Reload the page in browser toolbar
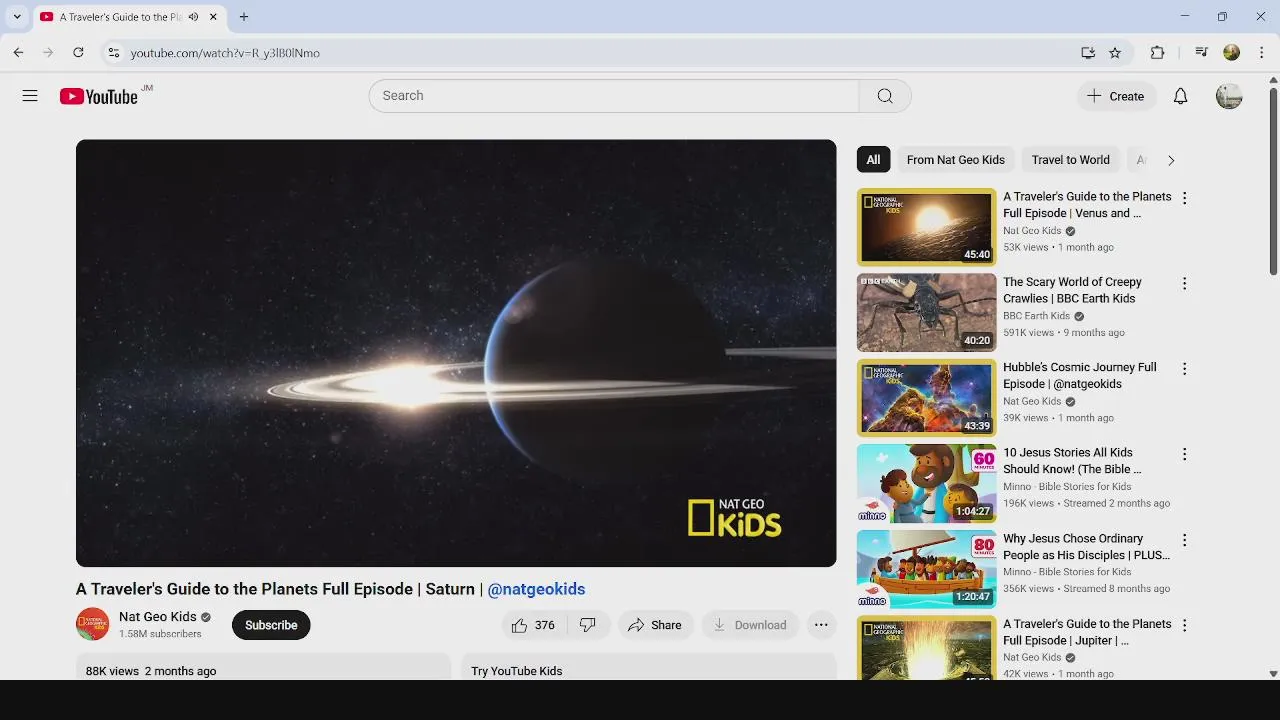This screenshot has width=1280, height=720. 78,53
